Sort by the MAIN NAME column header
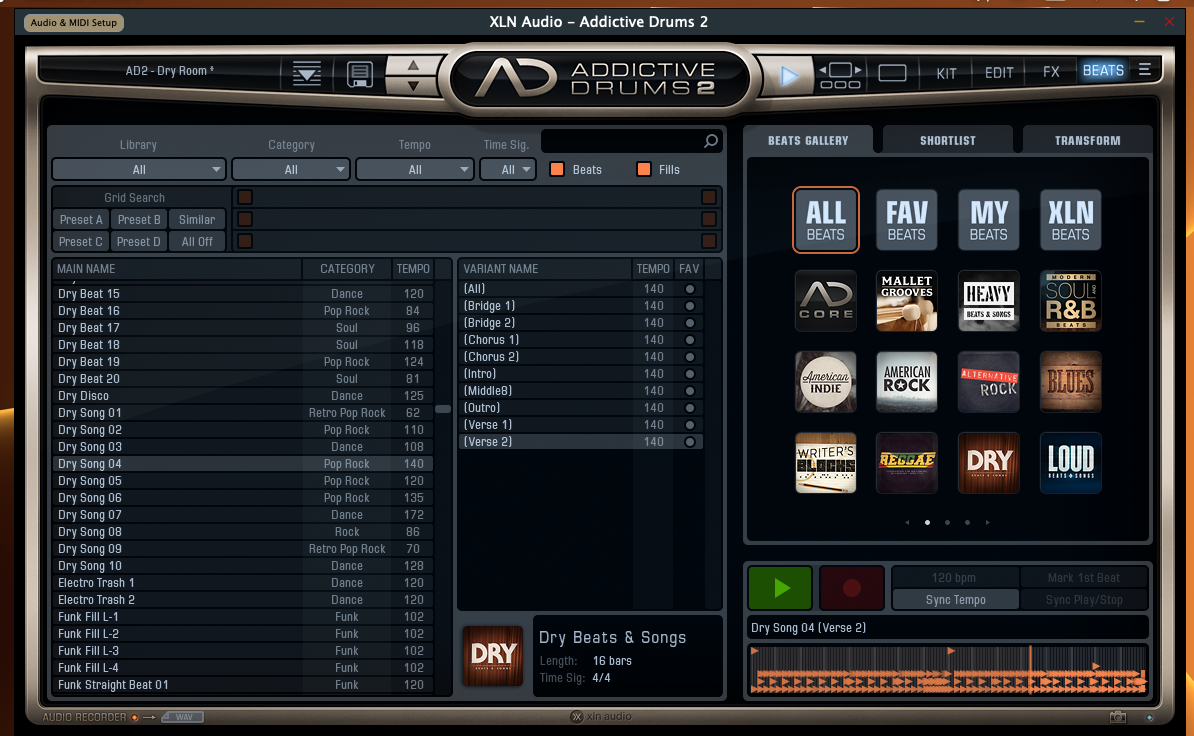 pos(177,269)
